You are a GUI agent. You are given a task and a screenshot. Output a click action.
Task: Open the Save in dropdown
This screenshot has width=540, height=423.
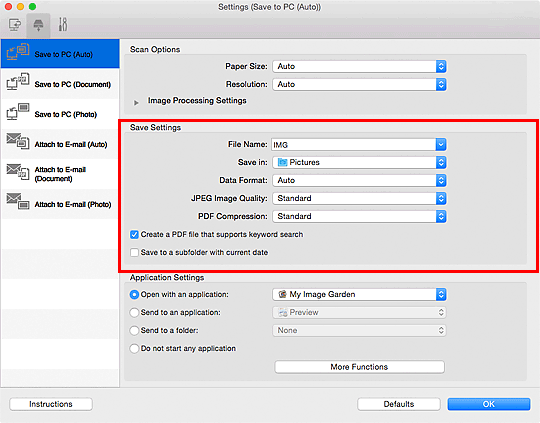pos(359,162)
